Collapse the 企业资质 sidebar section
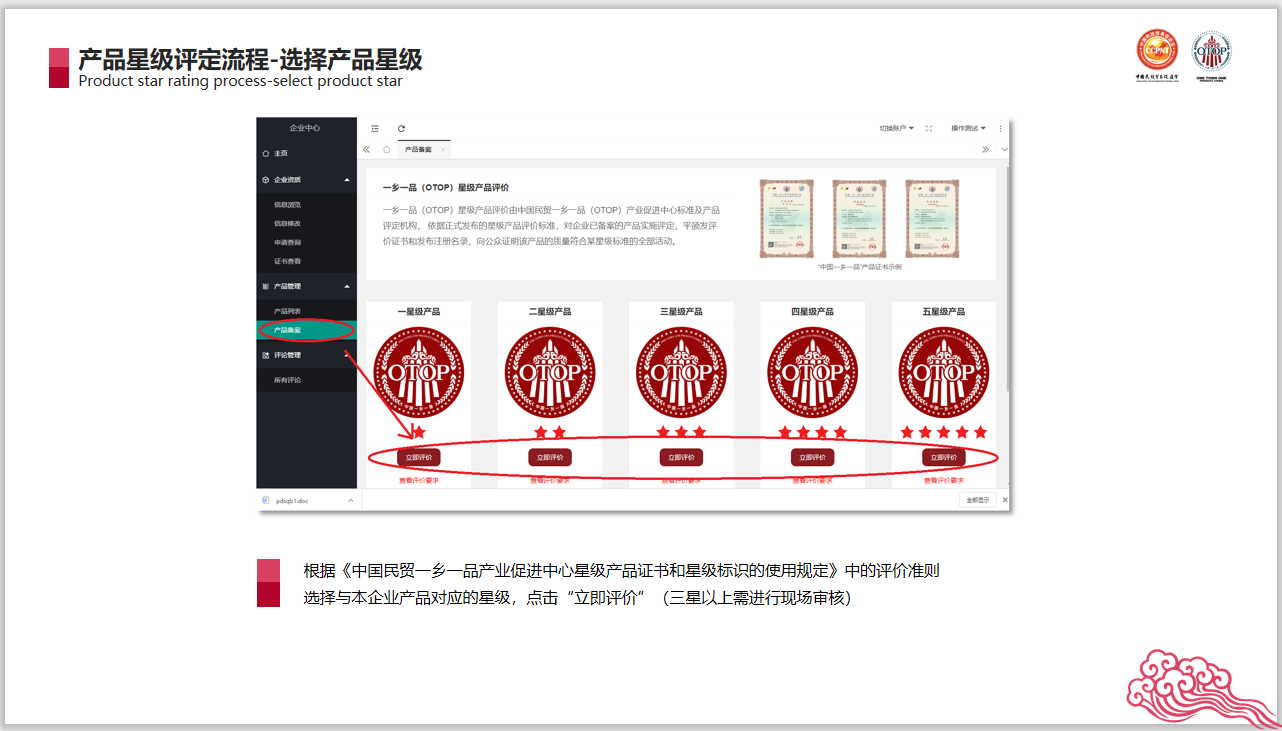The width and height of the screenshot is (1282, 731). click(347, 180)
